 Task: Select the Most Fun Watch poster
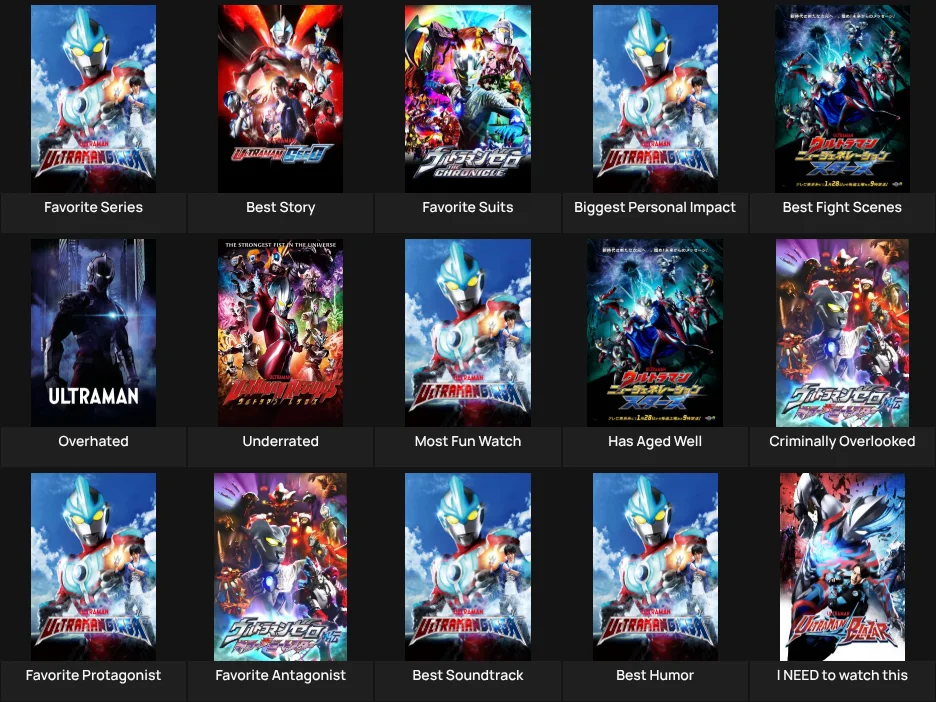pyautogui.click(x=467, y=332)
